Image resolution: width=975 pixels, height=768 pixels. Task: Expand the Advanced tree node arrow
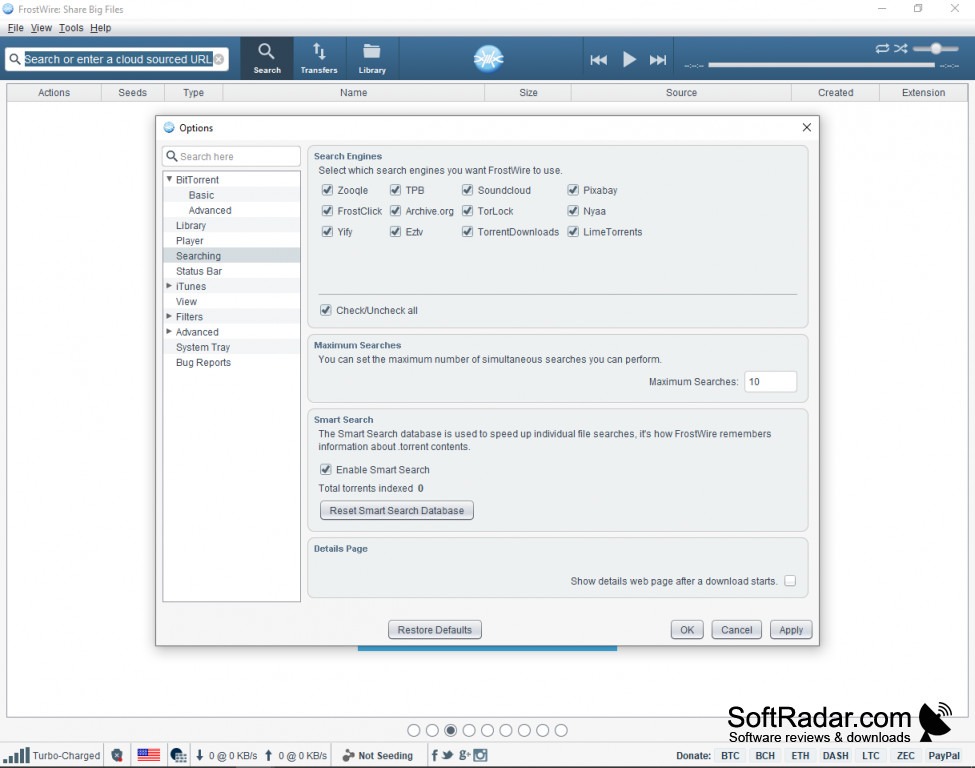(x=169, y=331)
